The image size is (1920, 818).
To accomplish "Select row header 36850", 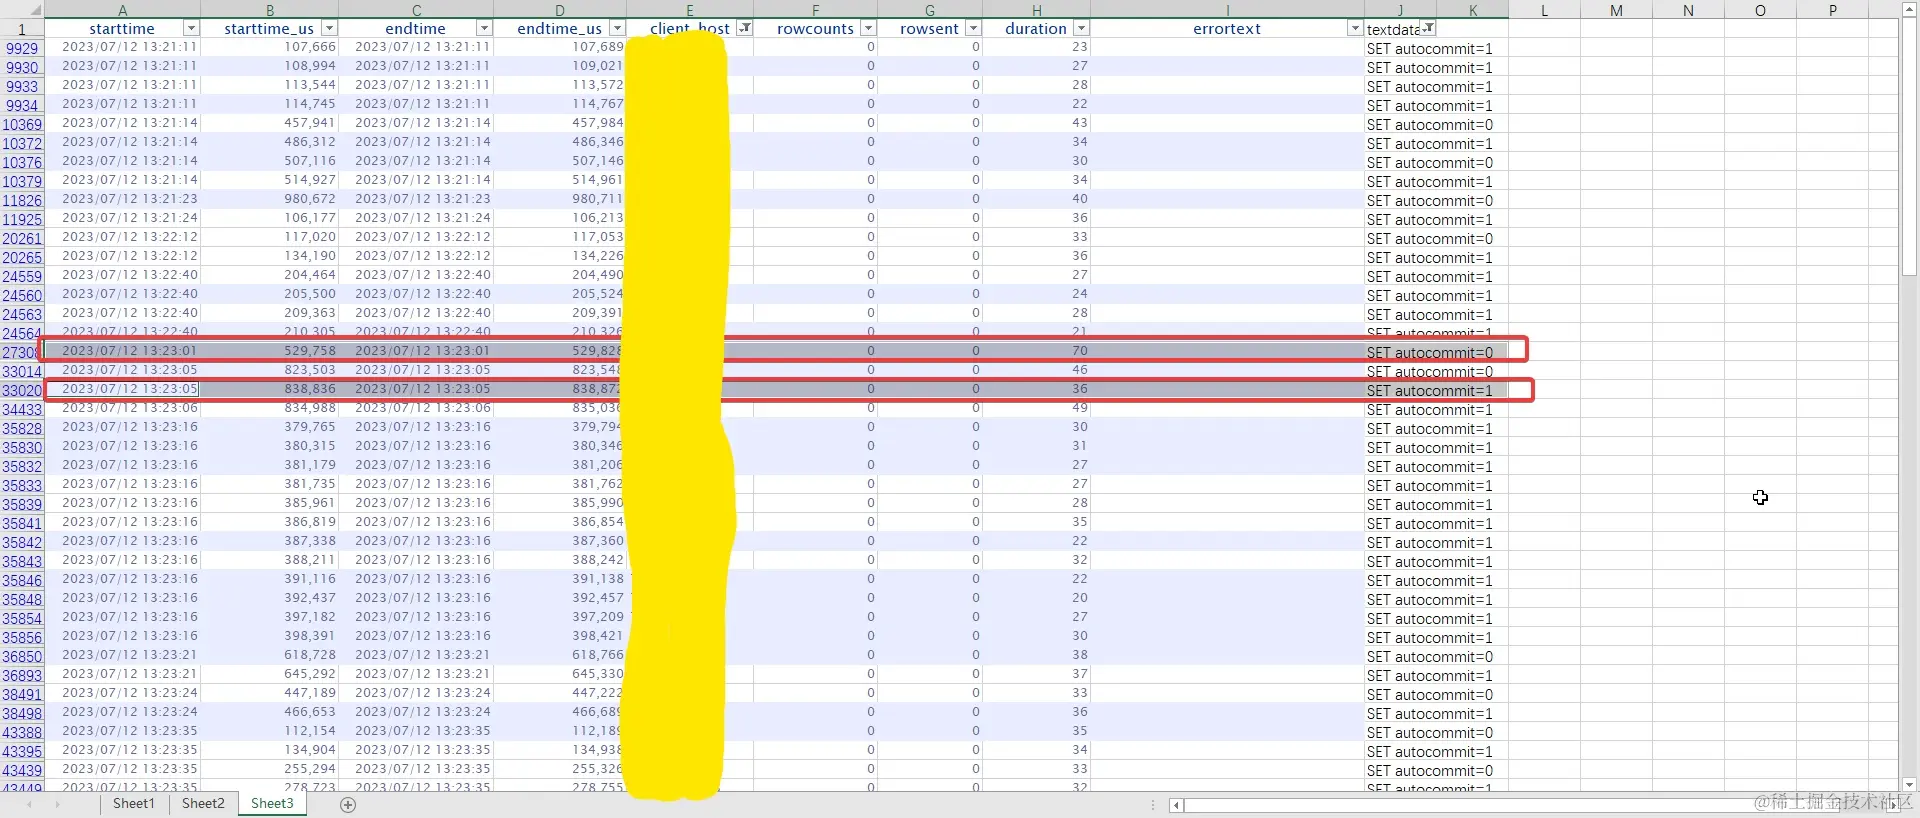I will [x=22, y=656].
